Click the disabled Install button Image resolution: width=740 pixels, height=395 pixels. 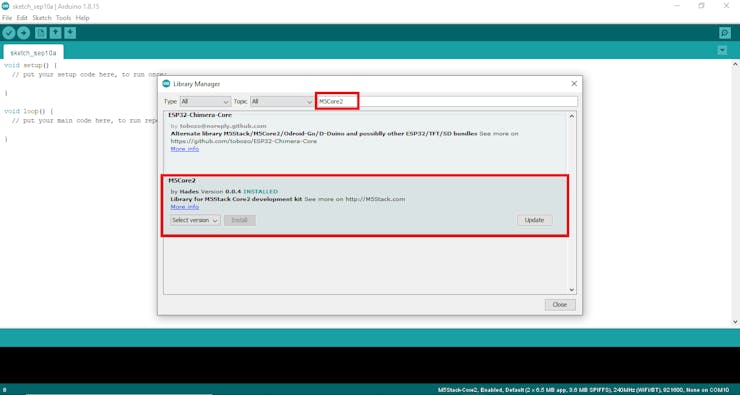click(x=240, y=220)
